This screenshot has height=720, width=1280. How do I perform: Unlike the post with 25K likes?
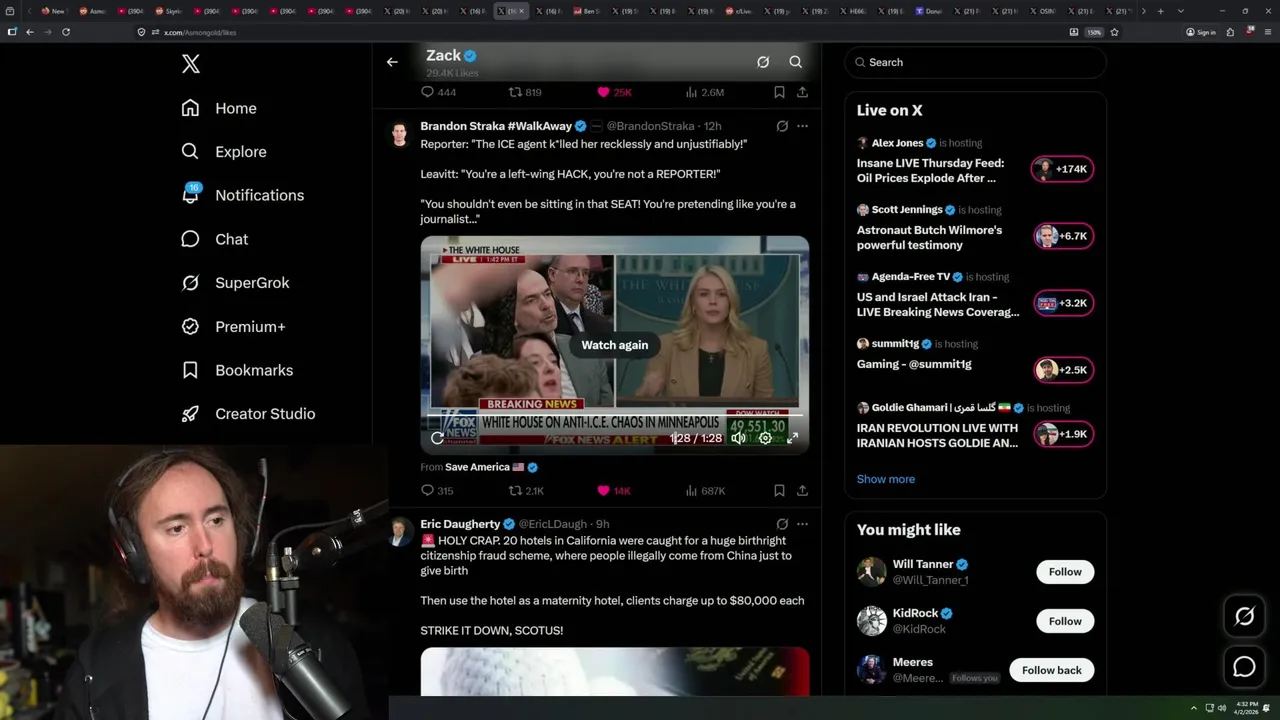click(614, 92)
